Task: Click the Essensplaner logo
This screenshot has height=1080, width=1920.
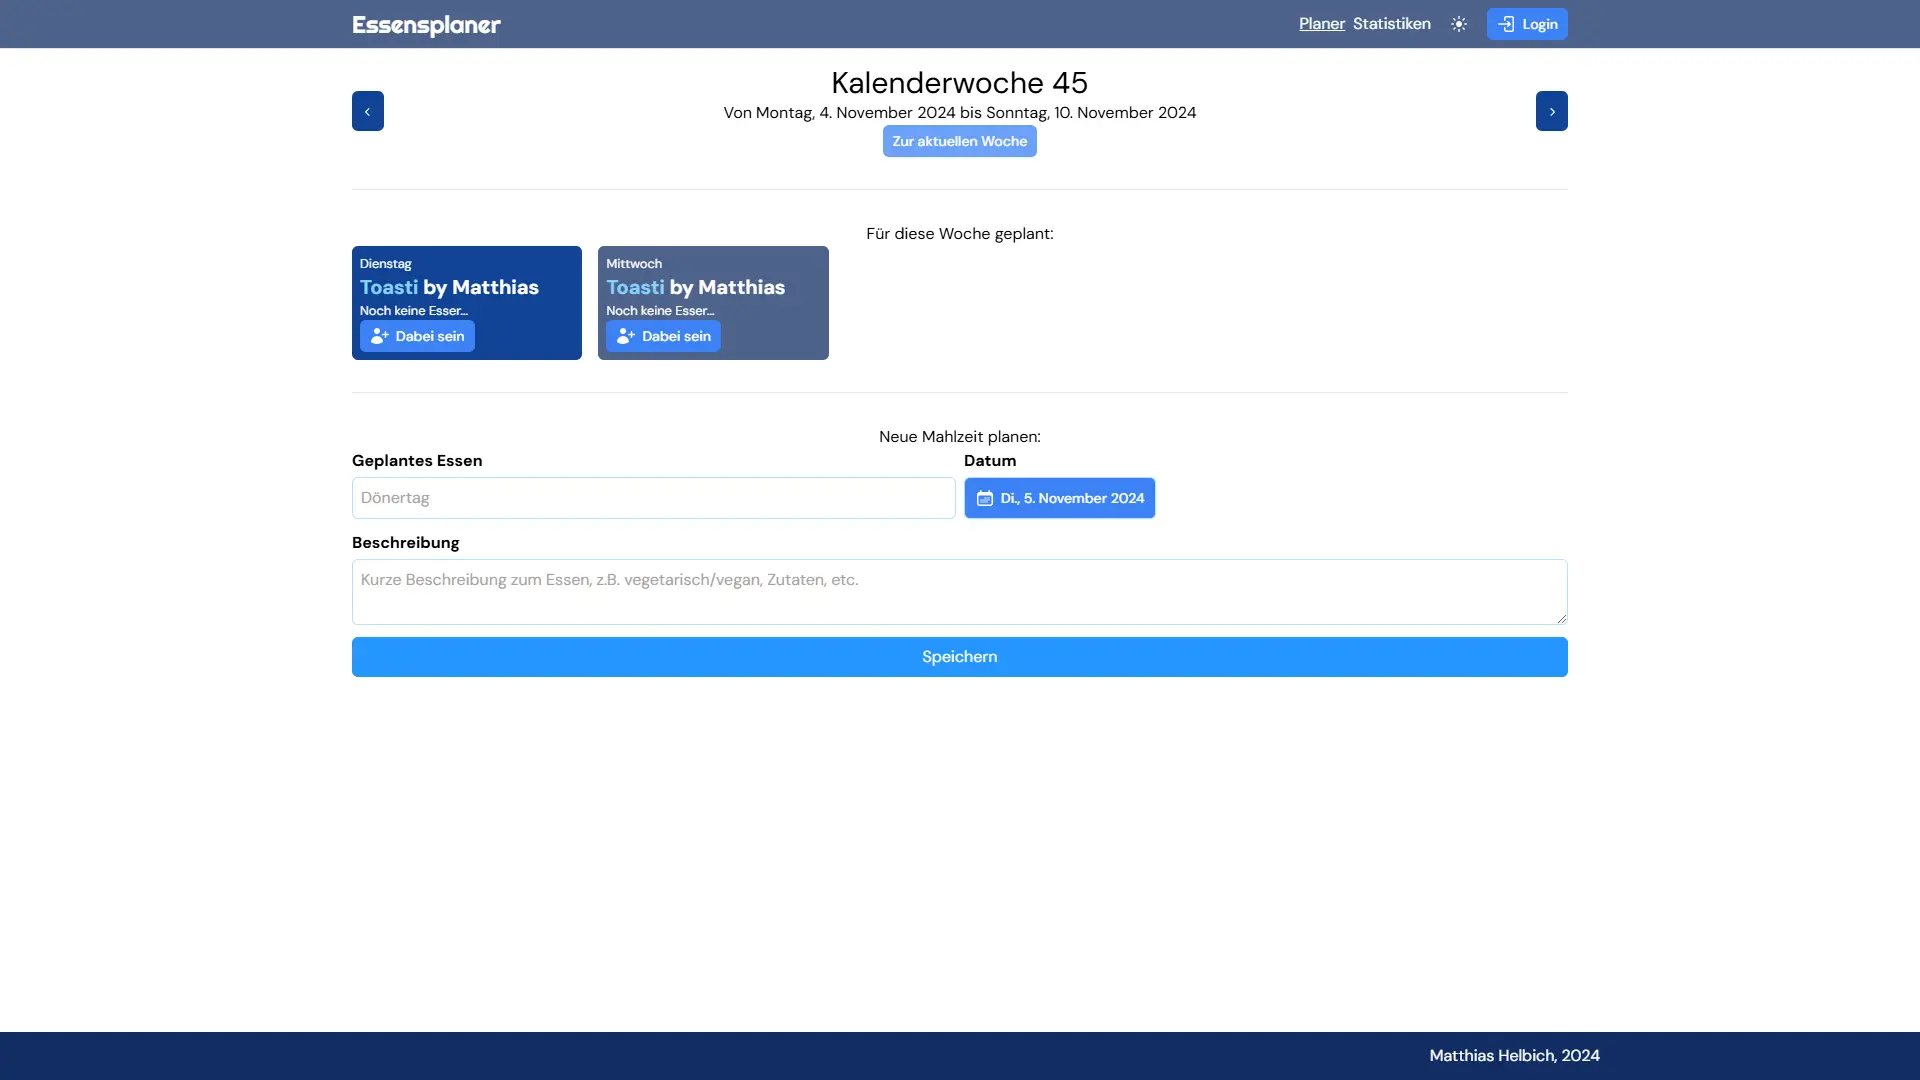Action: 426,25
